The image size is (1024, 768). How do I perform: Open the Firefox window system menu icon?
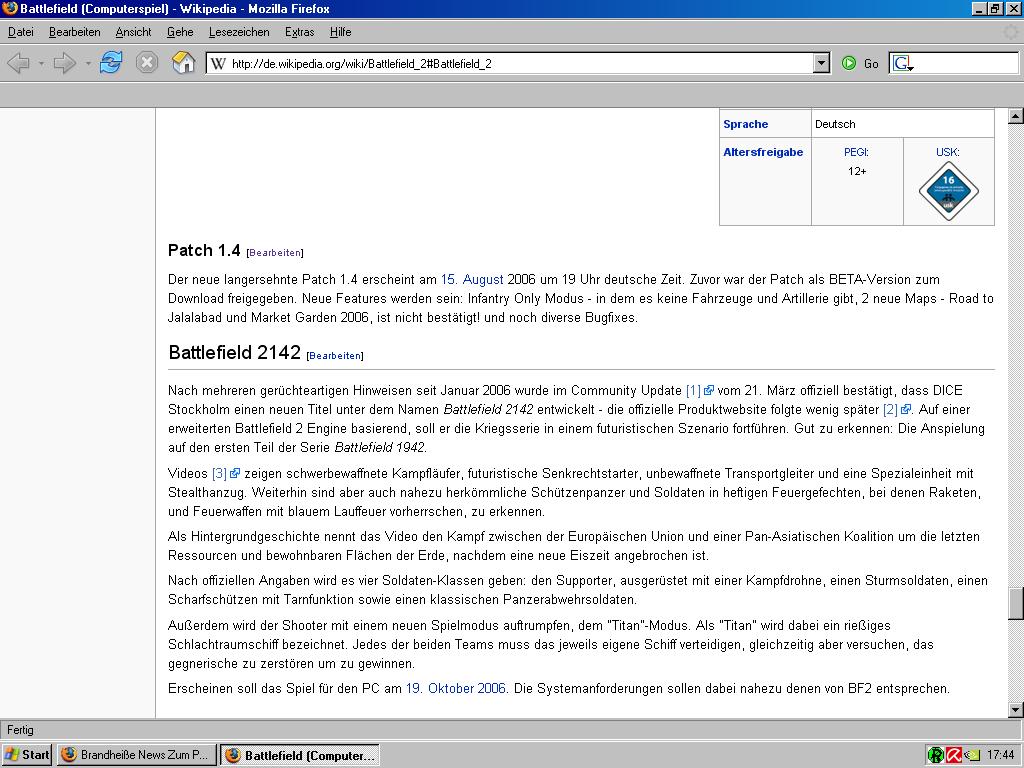point(10,8)
